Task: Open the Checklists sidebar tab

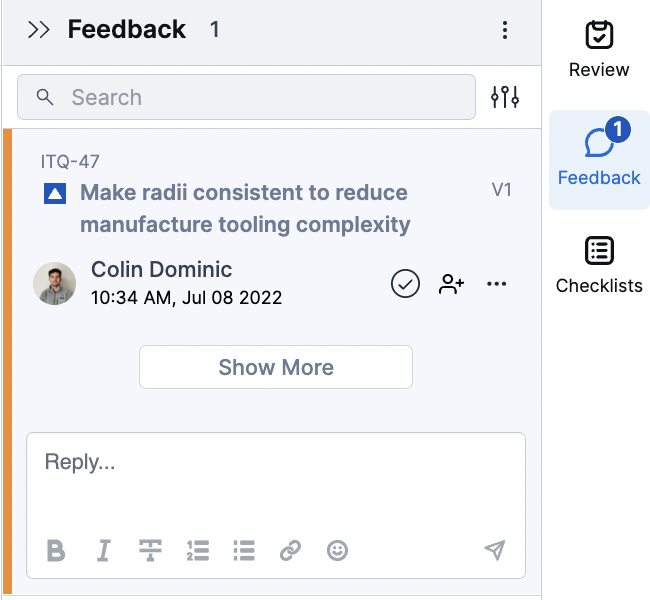Action: 599,266
